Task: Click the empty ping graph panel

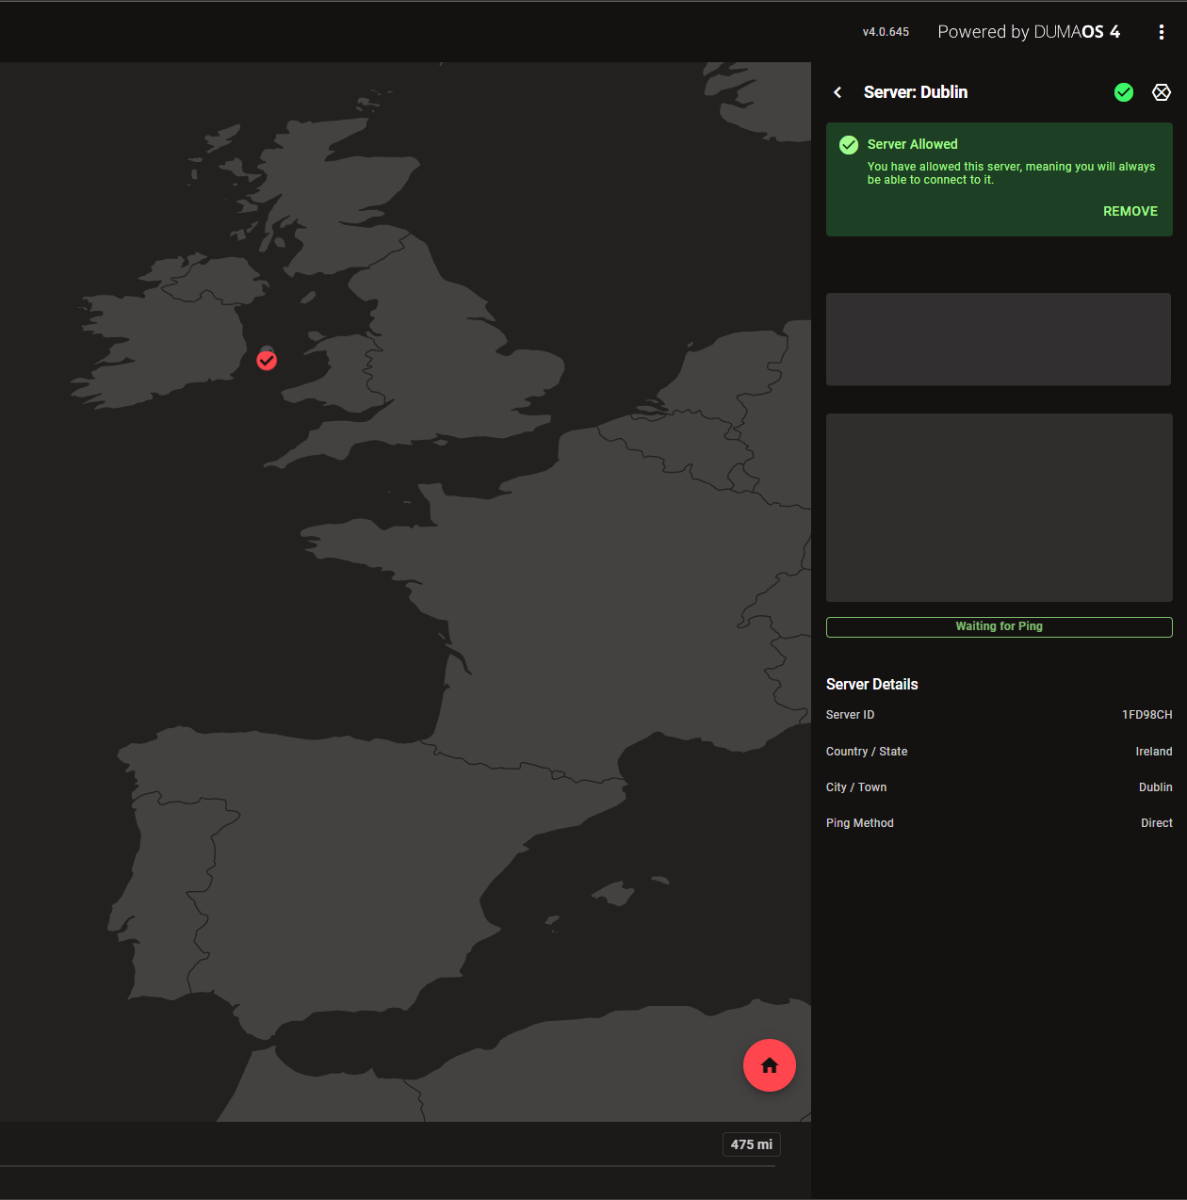Action: pyautogui.click(x=999, y=507)
